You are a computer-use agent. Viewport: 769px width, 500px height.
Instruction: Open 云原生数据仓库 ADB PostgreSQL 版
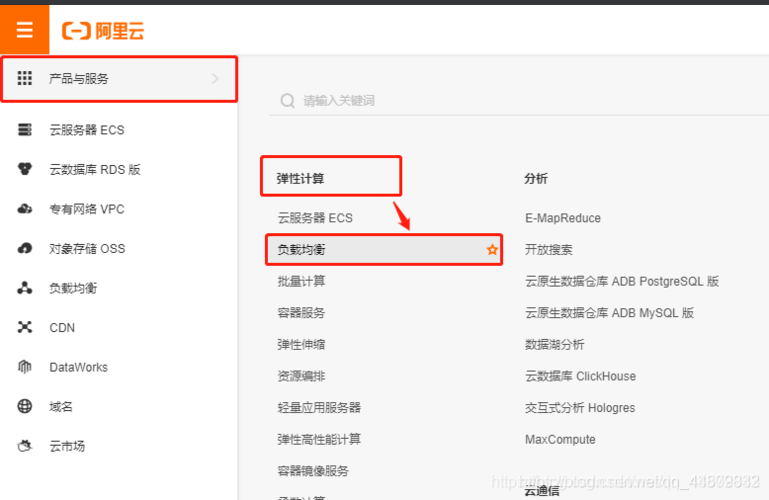tap(622, 281)
